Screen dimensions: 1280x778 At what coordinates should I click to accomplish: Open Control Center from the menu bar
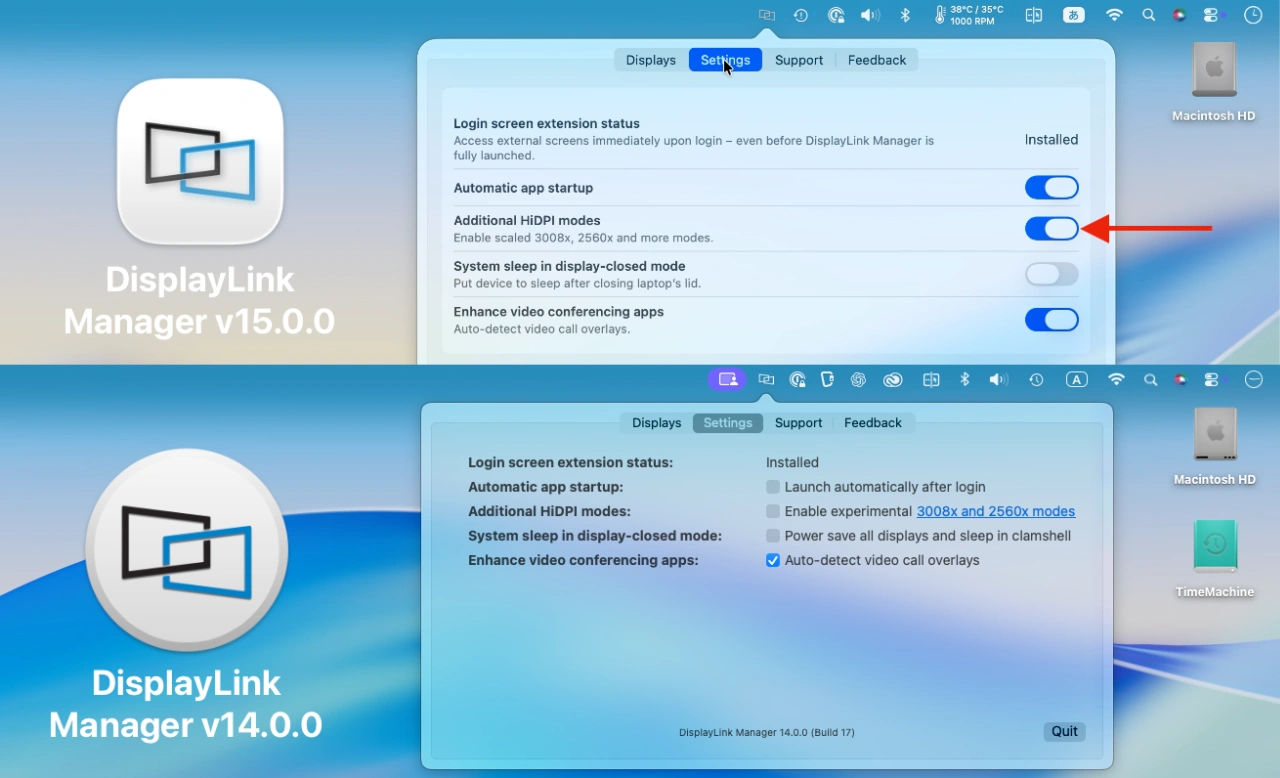point(1213,14)
